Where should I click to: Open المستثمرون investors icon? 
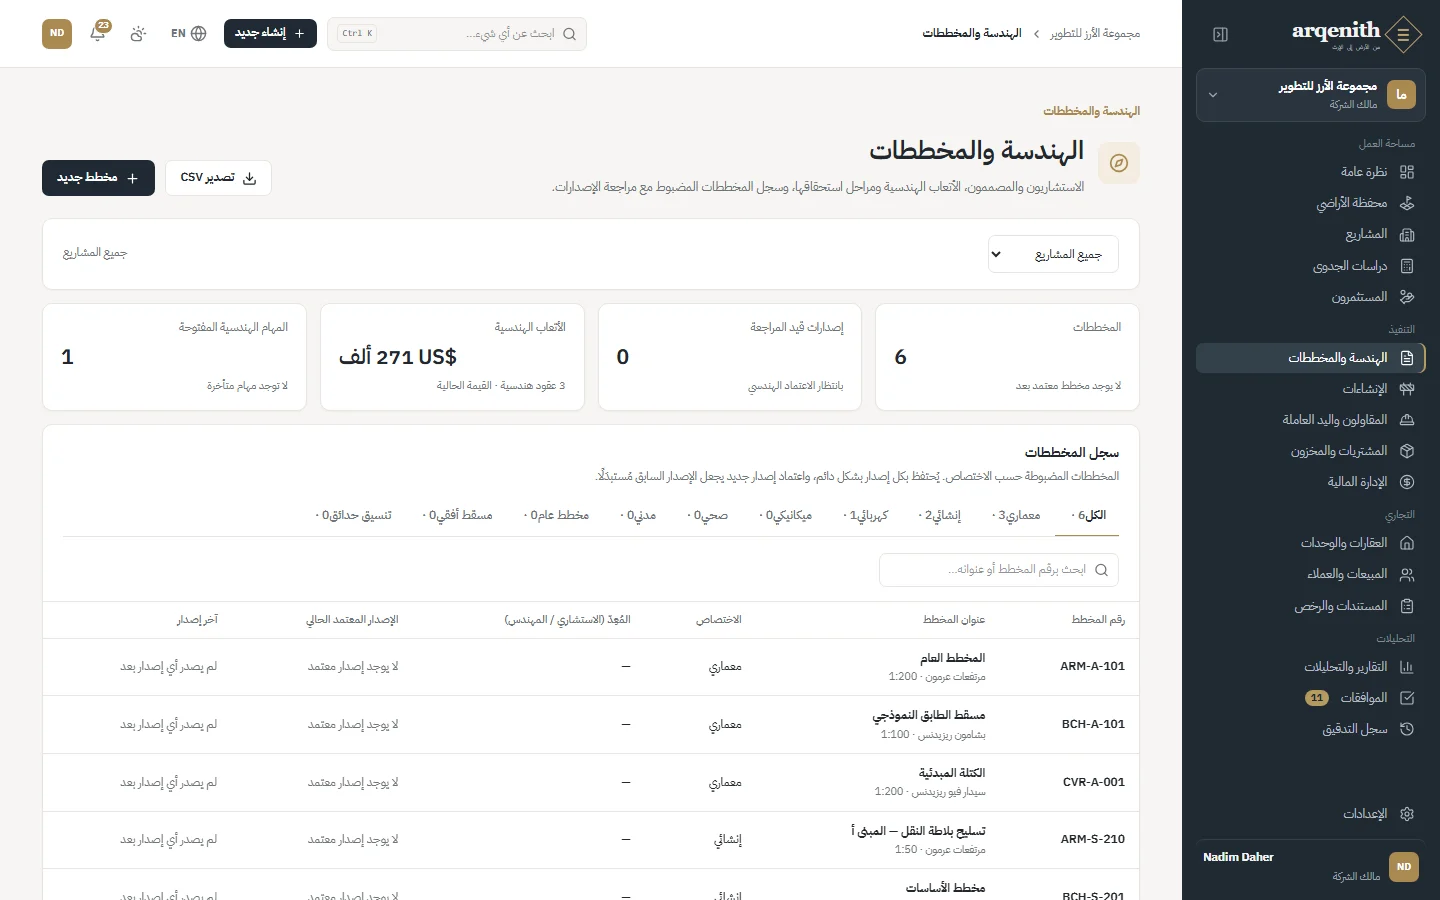pyautogui.click(x=1407, y=297)
